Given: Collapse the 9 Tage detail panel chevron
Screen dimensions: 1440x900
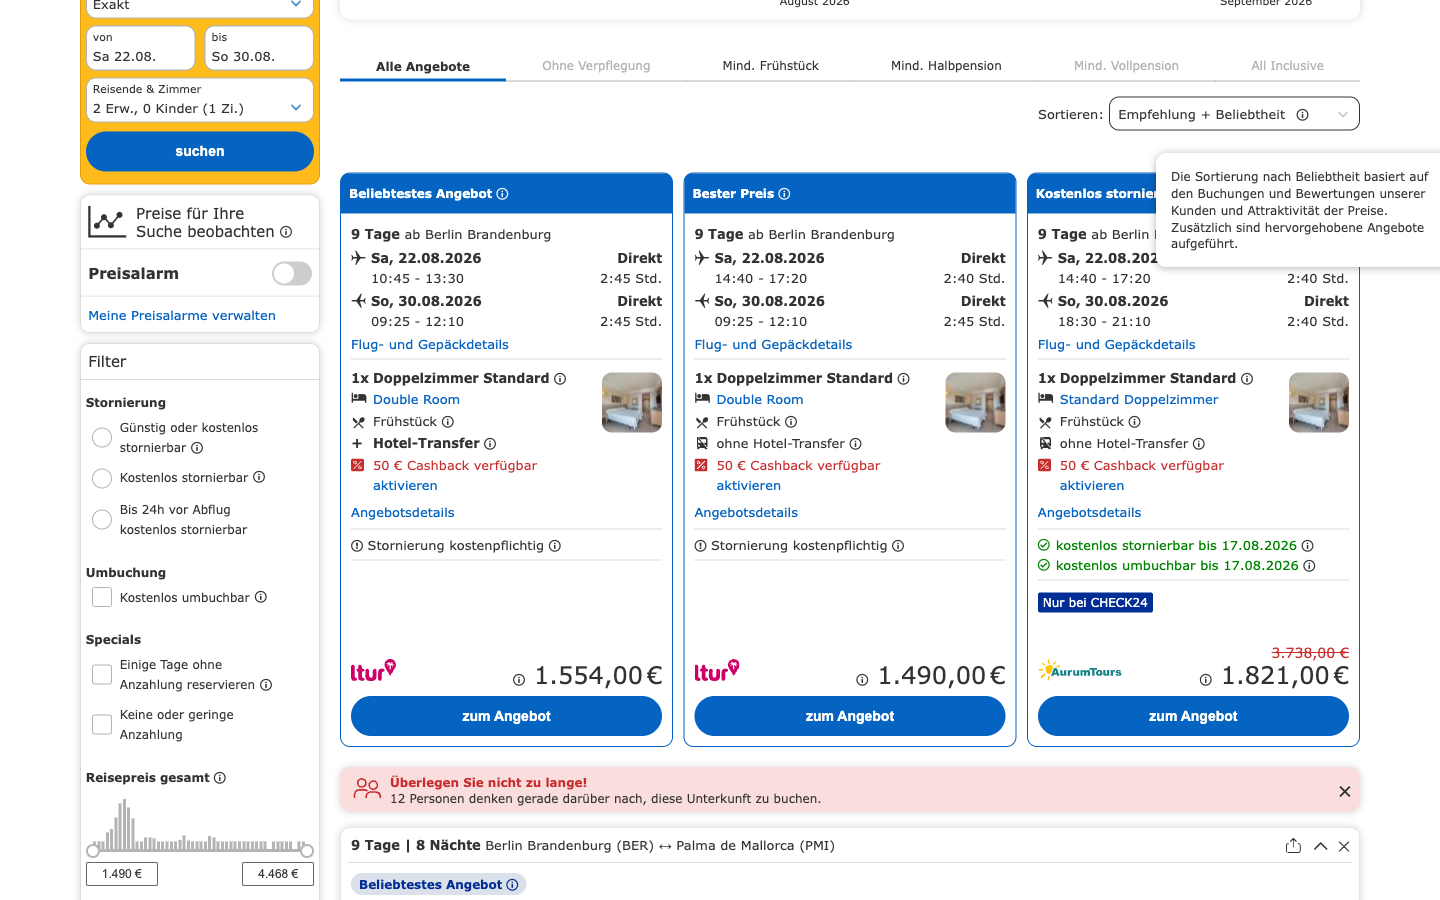Looking at the screenshot, I should 1320,846.
